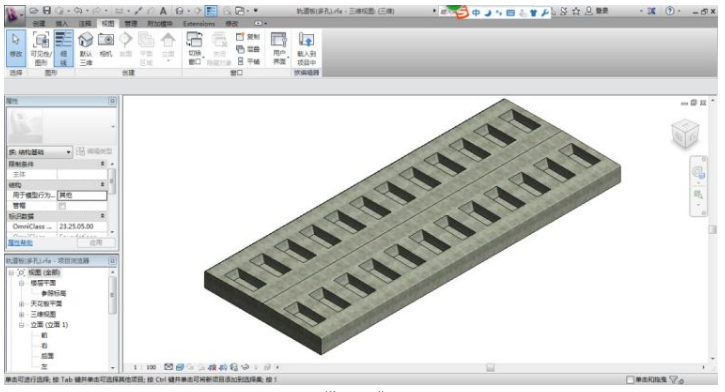The height and width of the screenshot is (392, 725).
Task: Collapse the Constraints section in Properties
Action: [103, 164]
